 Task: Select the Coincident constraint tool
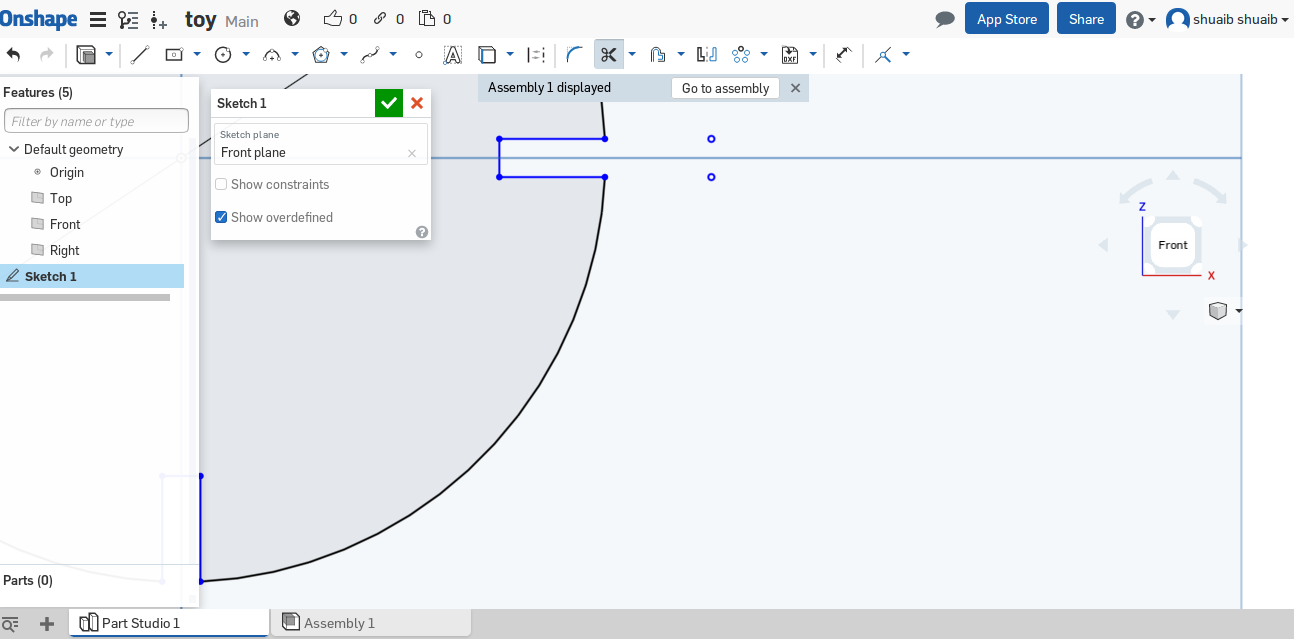883,54
